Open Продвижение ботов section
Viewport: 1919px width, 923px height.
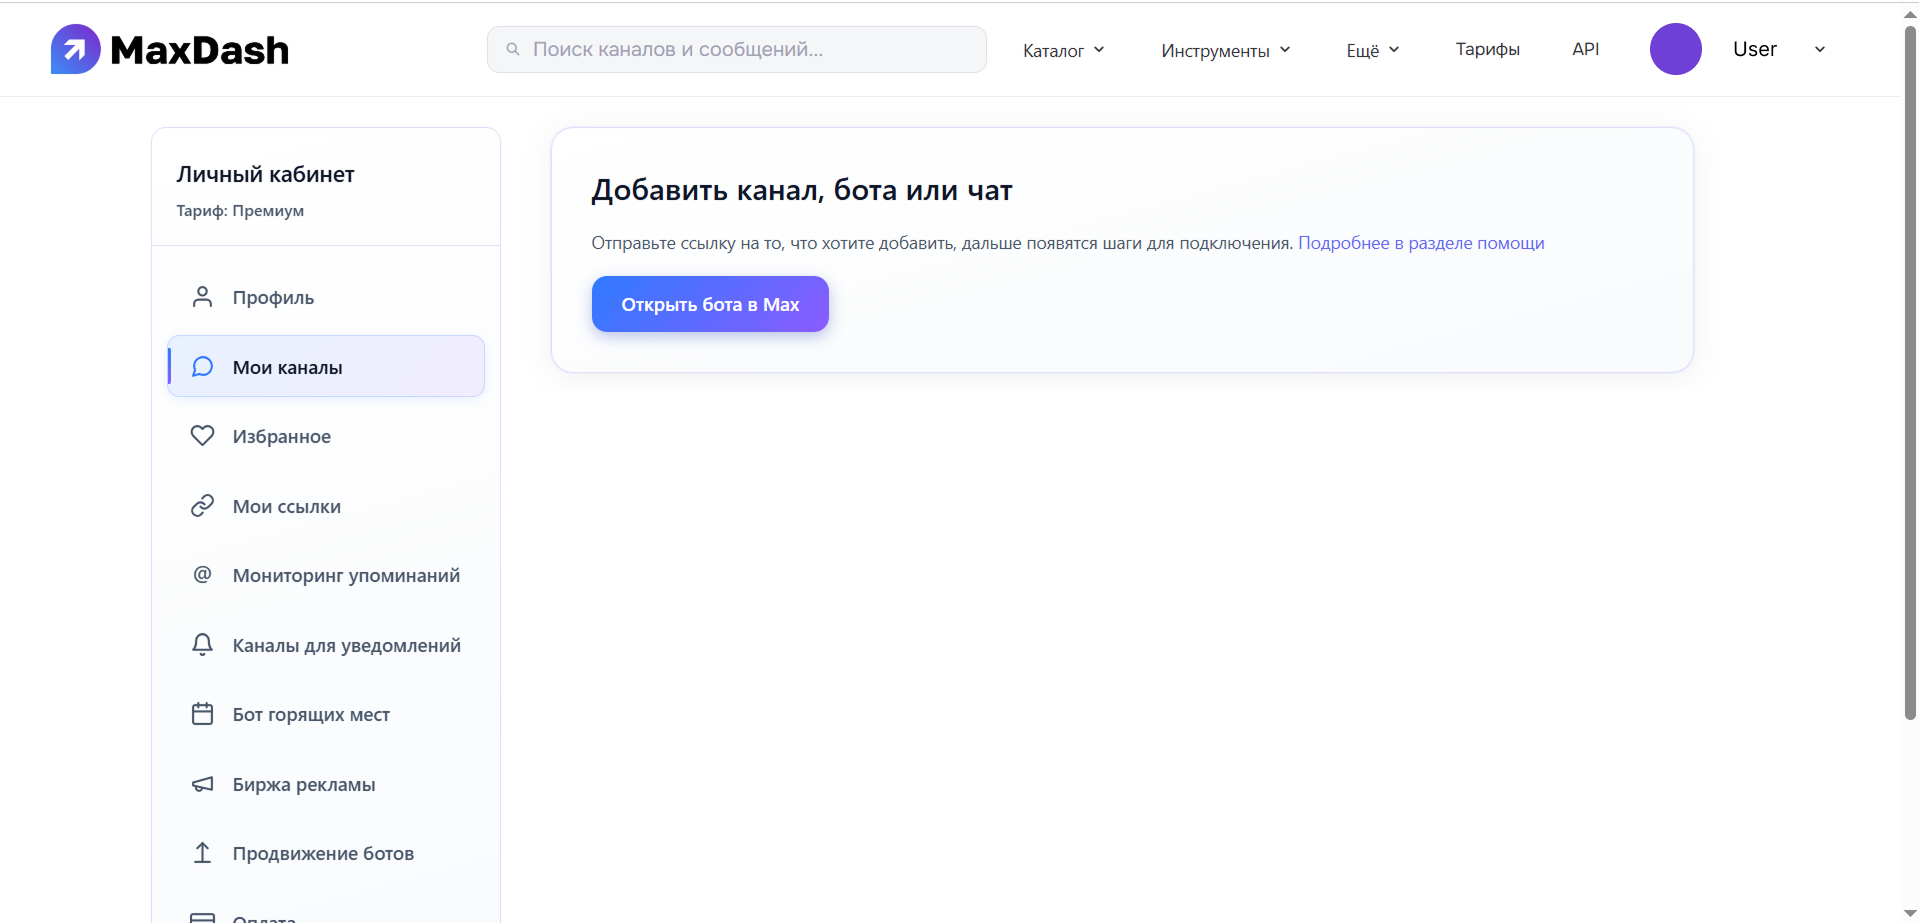[x=326, y=853]
